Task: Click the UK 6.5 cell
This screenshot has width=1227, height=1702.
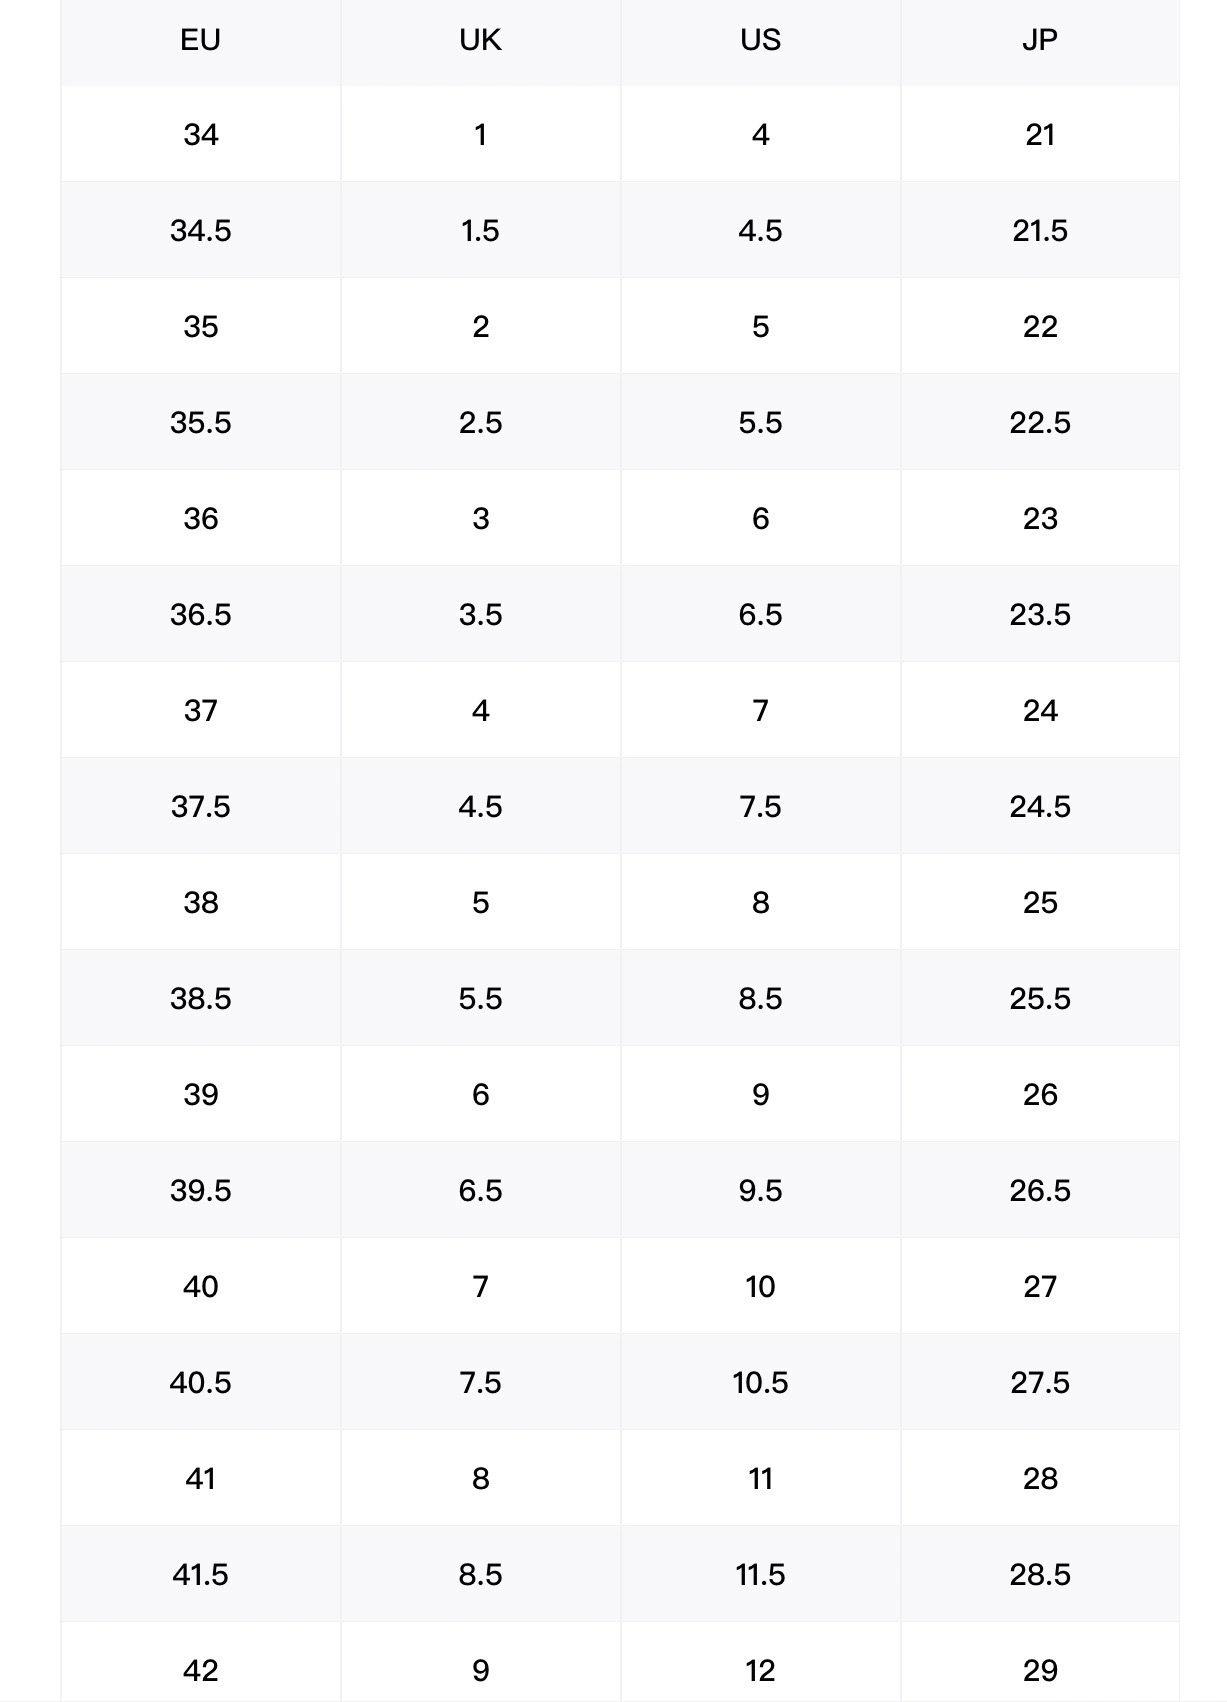Action: tap(480, 1190)
